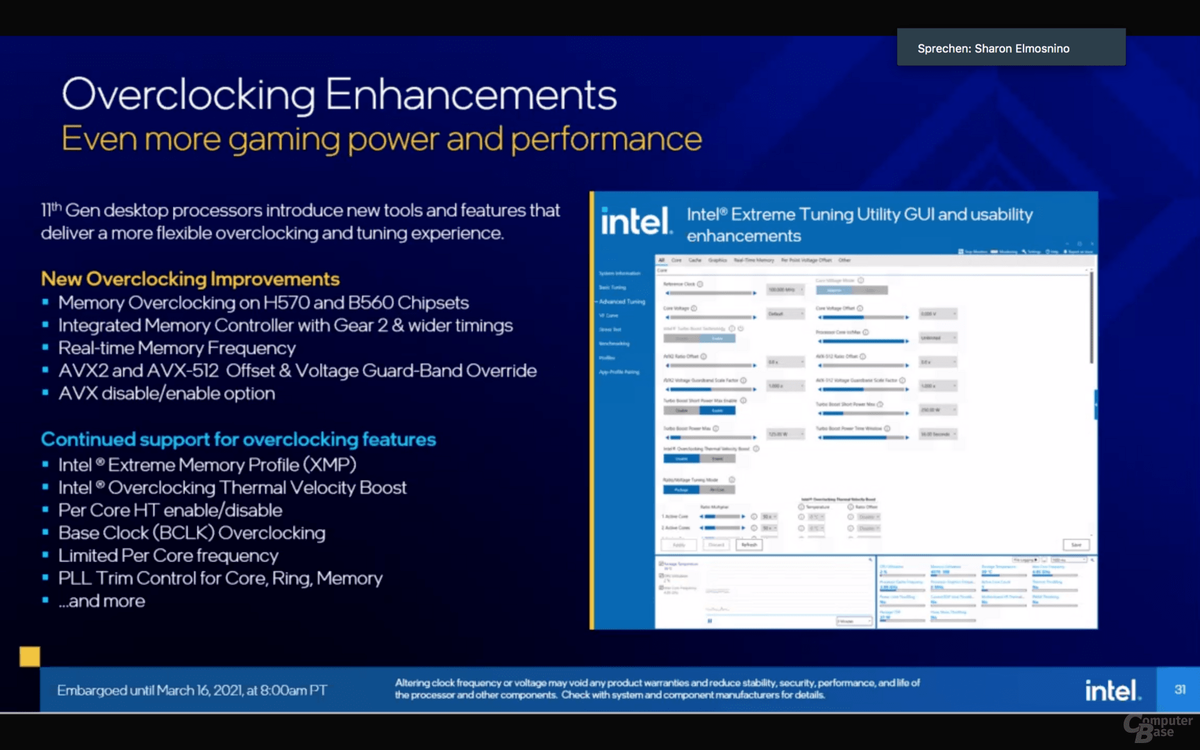Switch to the Cache tab
Screen dimensions: 1200x750
pyautogui.click(x=695, y=260)
